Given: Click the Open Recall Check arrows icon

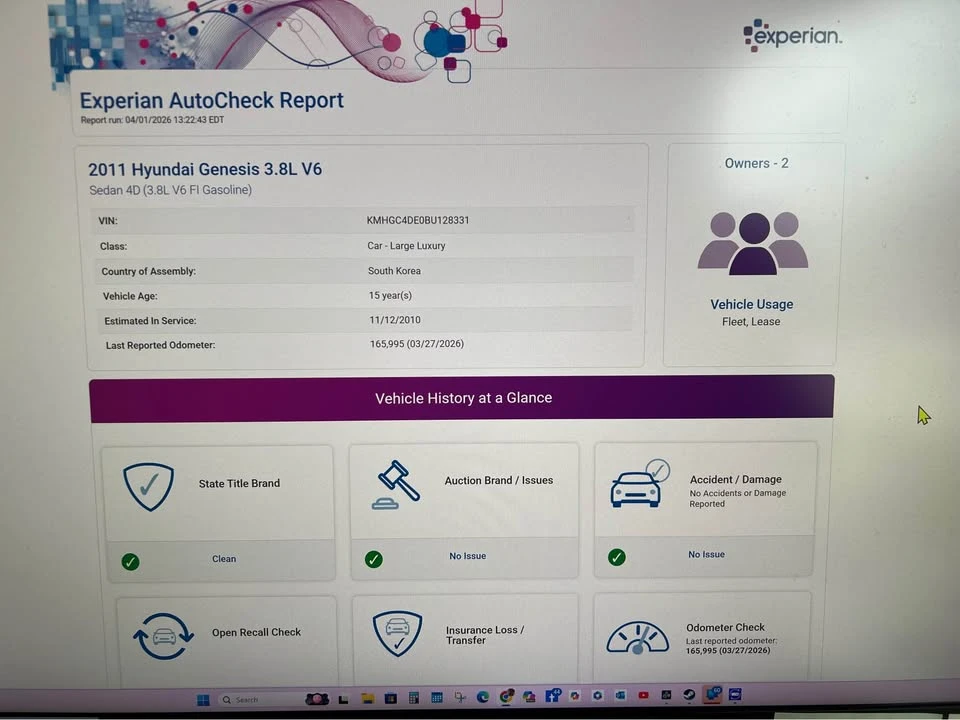Looking at the screenshot, I should coord(163,636).
